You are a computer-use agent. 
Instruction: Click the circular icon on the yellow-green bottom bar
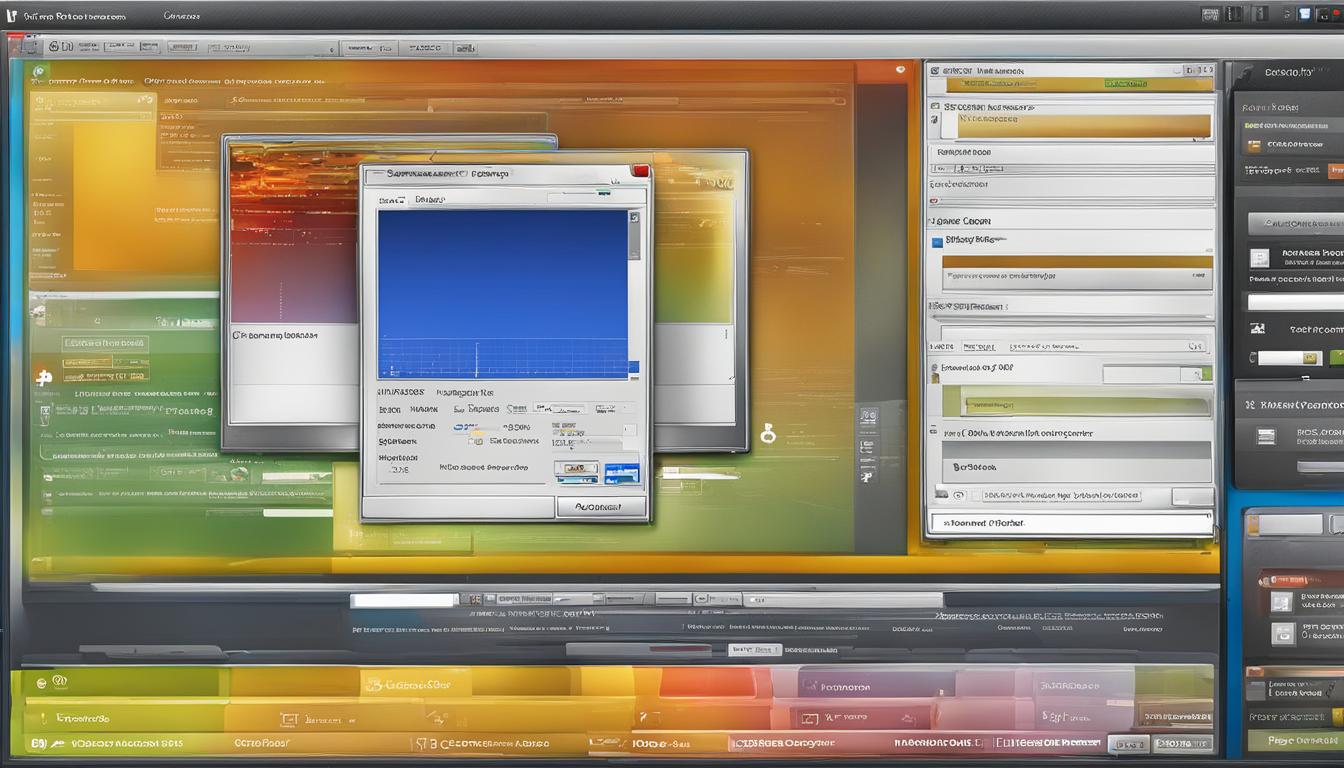[42, 683]
